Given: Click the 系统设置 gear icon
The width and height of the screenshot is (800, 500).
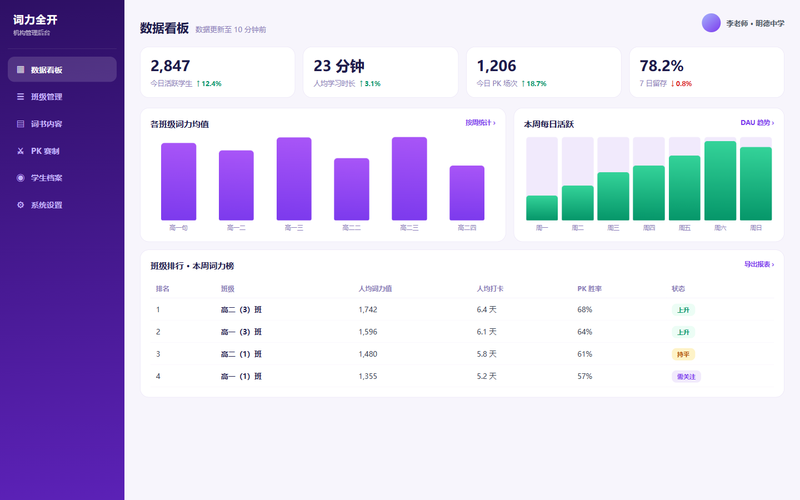Looking at the screenshot, I should 20,205.
